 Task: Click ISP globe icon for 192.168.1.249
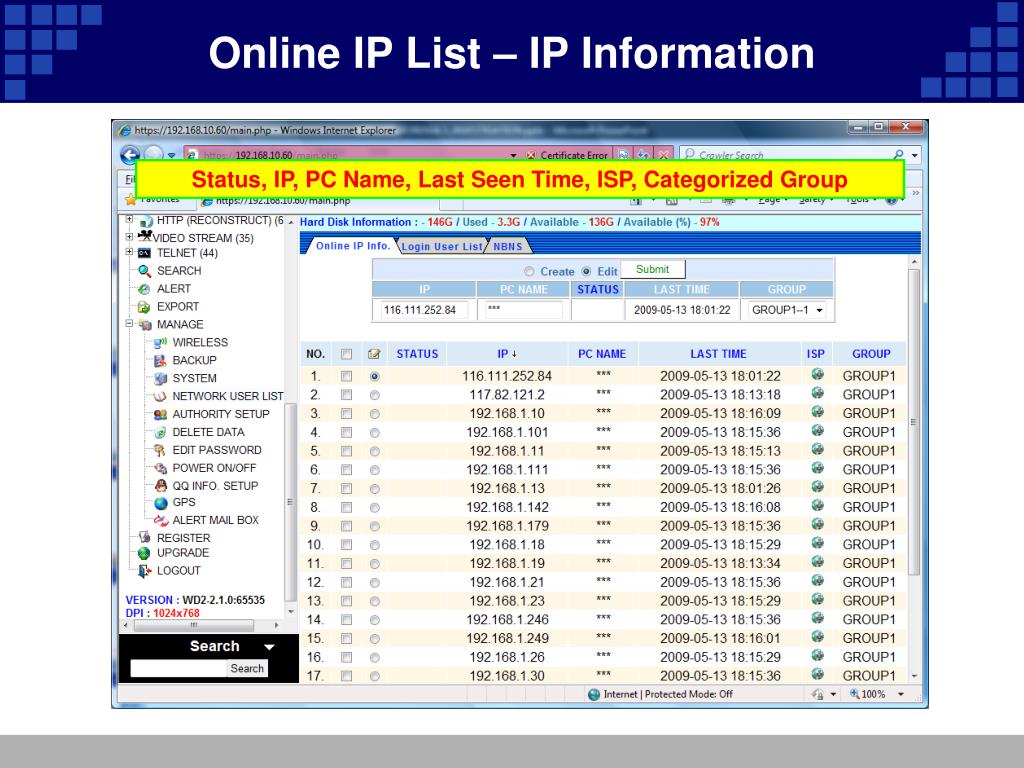click(817, 637)
